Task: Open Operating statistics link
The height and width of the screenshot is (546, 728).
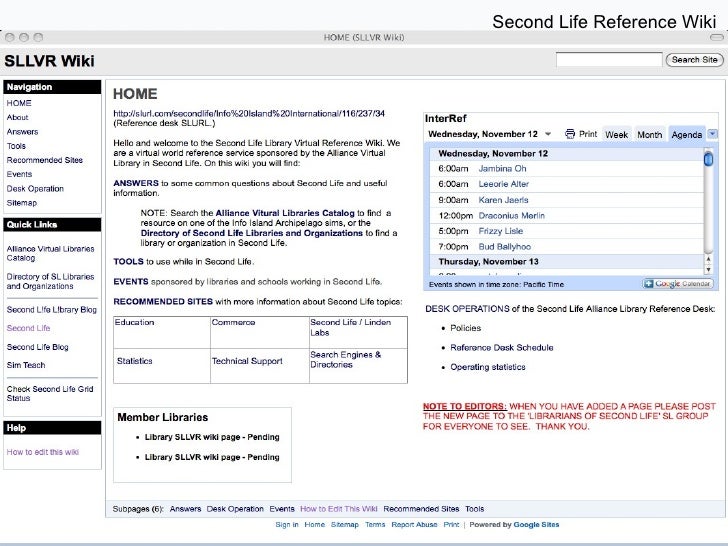Action: 488,367
